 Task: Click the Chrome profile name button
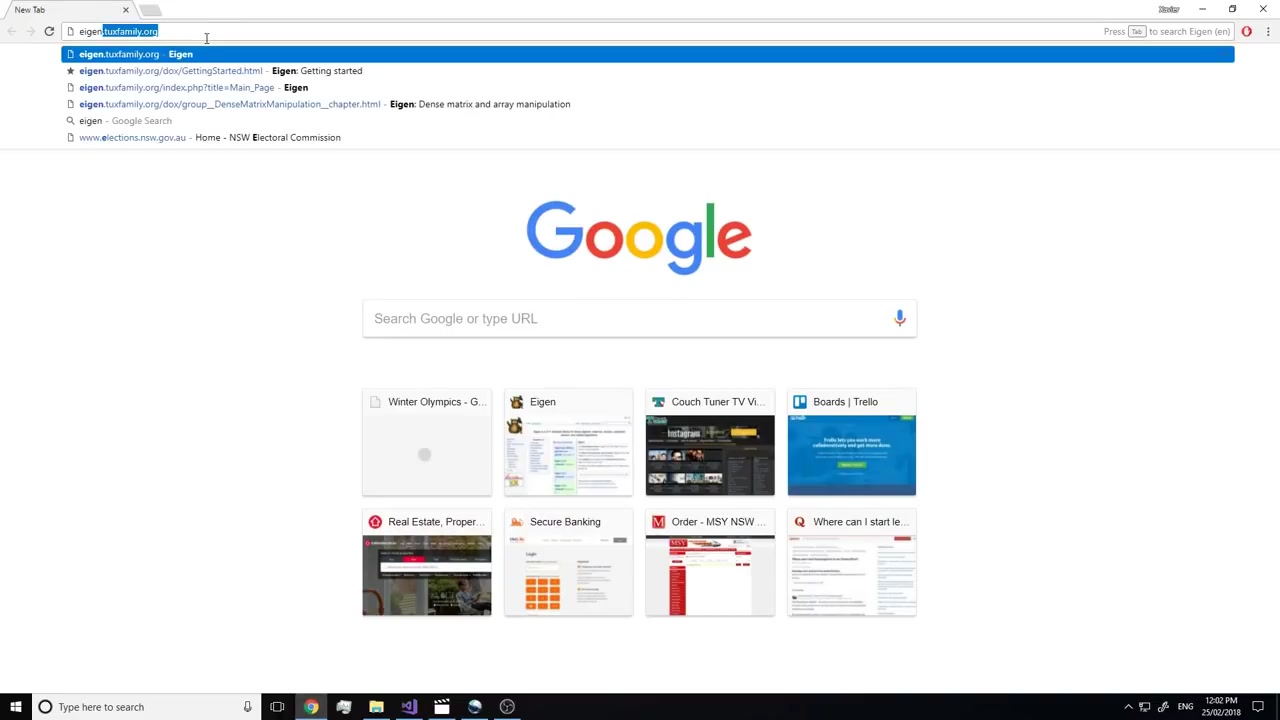(x=1169, y=9)
